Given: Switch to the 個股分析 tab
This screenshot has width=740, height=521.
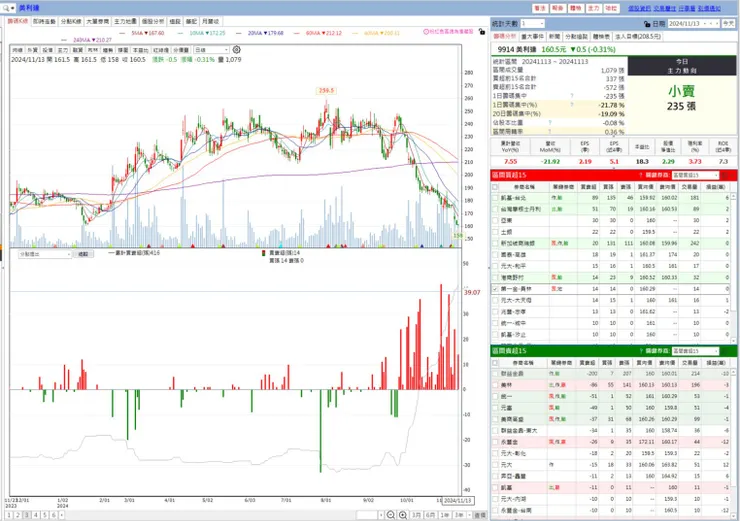Looking at the screenshot, I should pos(153,22).
